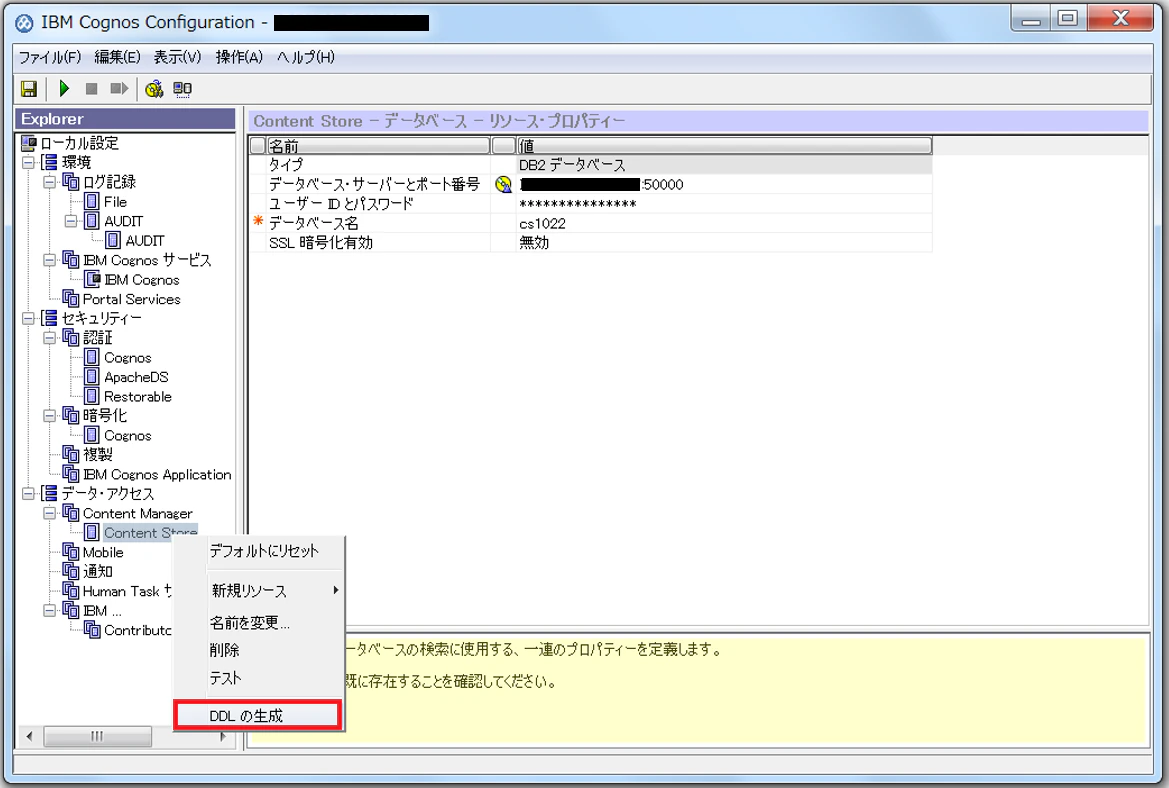
Task: Choose DDL の生成 from the context menu
Action: [x=258, y=716]
